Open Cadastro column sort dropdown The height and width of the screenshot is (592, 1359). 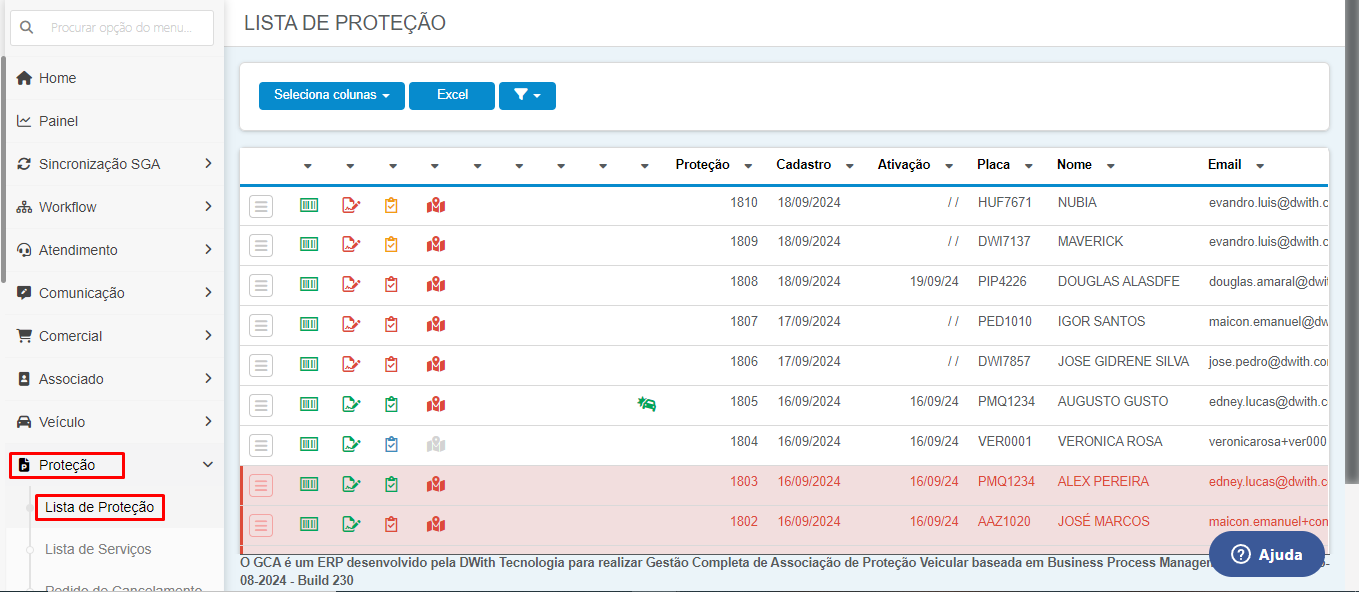pos(849,166)
